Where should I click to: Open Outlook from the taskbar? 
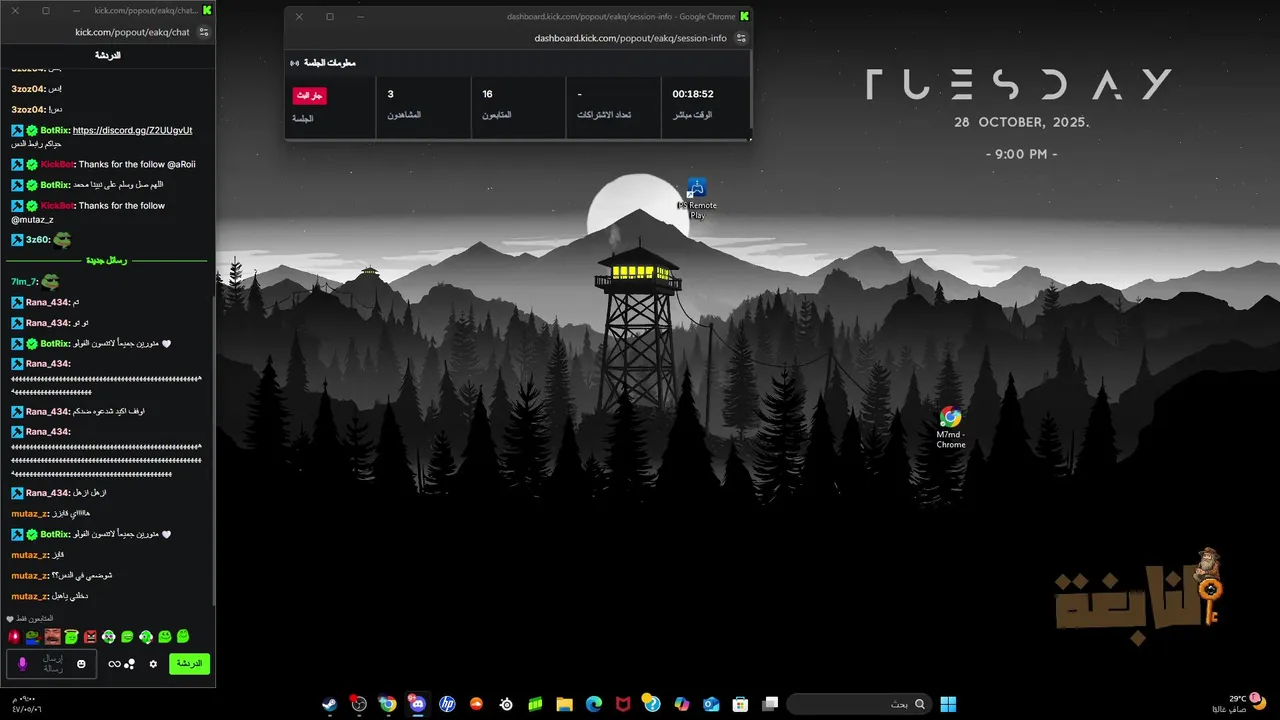pyautogui.click(x=711, y=704)
